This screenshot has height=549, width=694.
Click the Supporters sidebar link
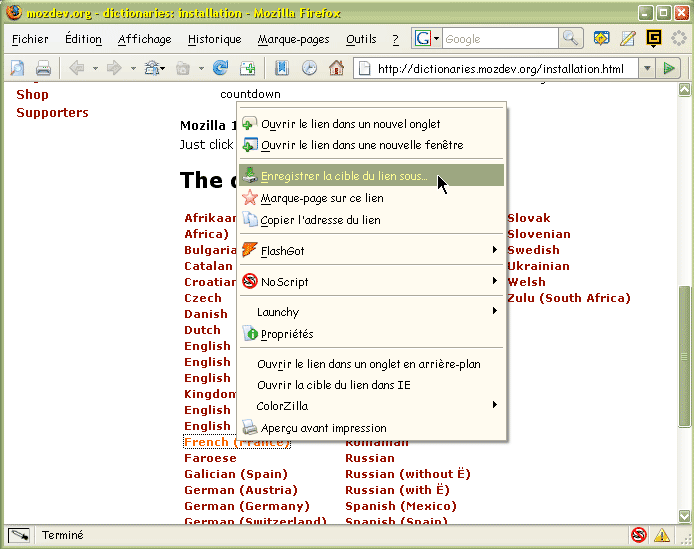click(52, 113)
